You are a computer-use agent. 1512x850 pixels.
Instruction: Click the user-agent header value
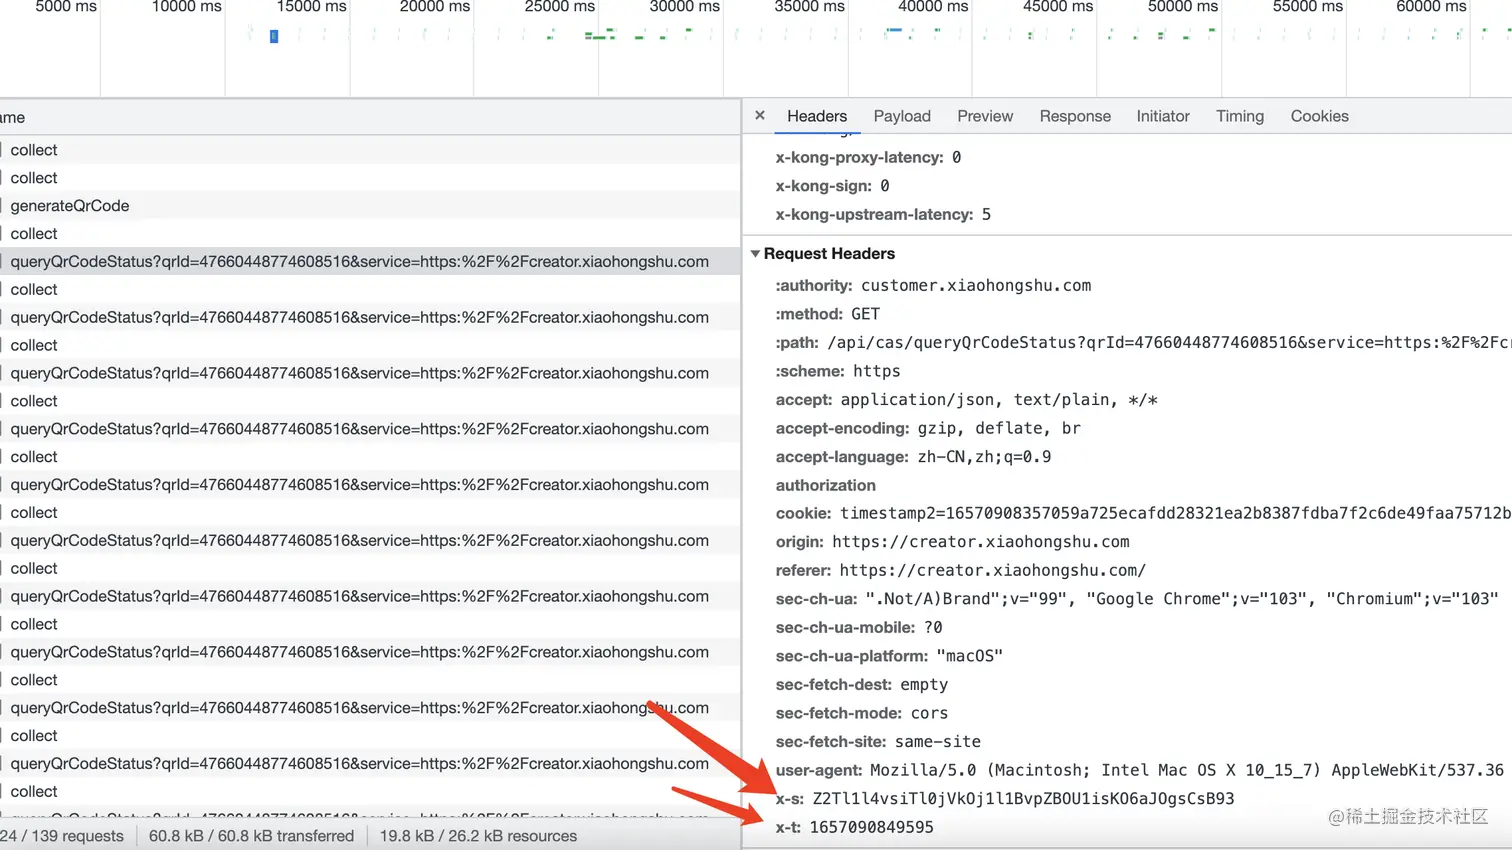(1187, 771)
